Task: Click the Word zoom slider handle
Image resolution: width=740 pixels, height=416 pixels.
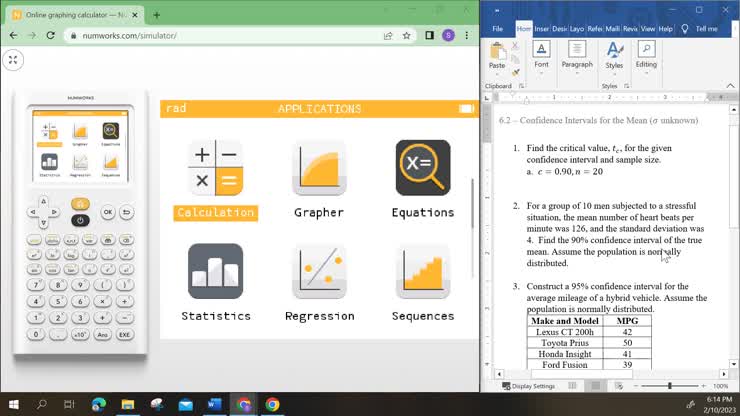Action: [x=669, y=386]
